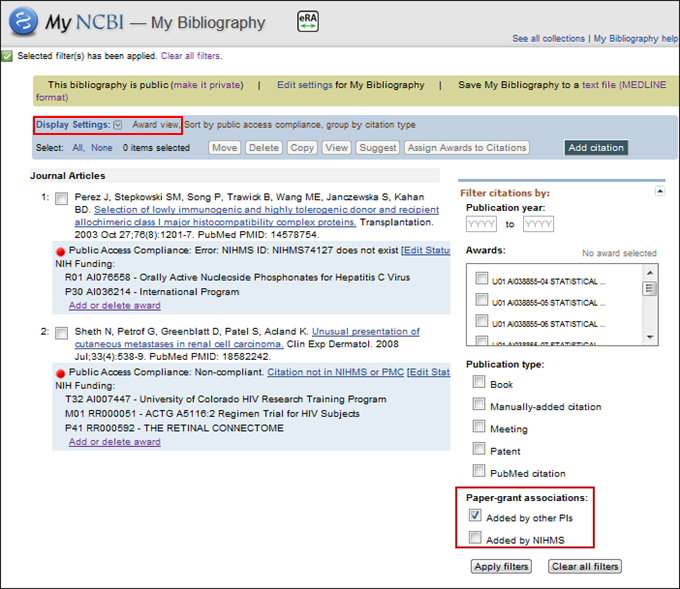This screenshot has height=589, width=680.
Task: Open Edit settings for My Bibliography
Action: (305, 85)
